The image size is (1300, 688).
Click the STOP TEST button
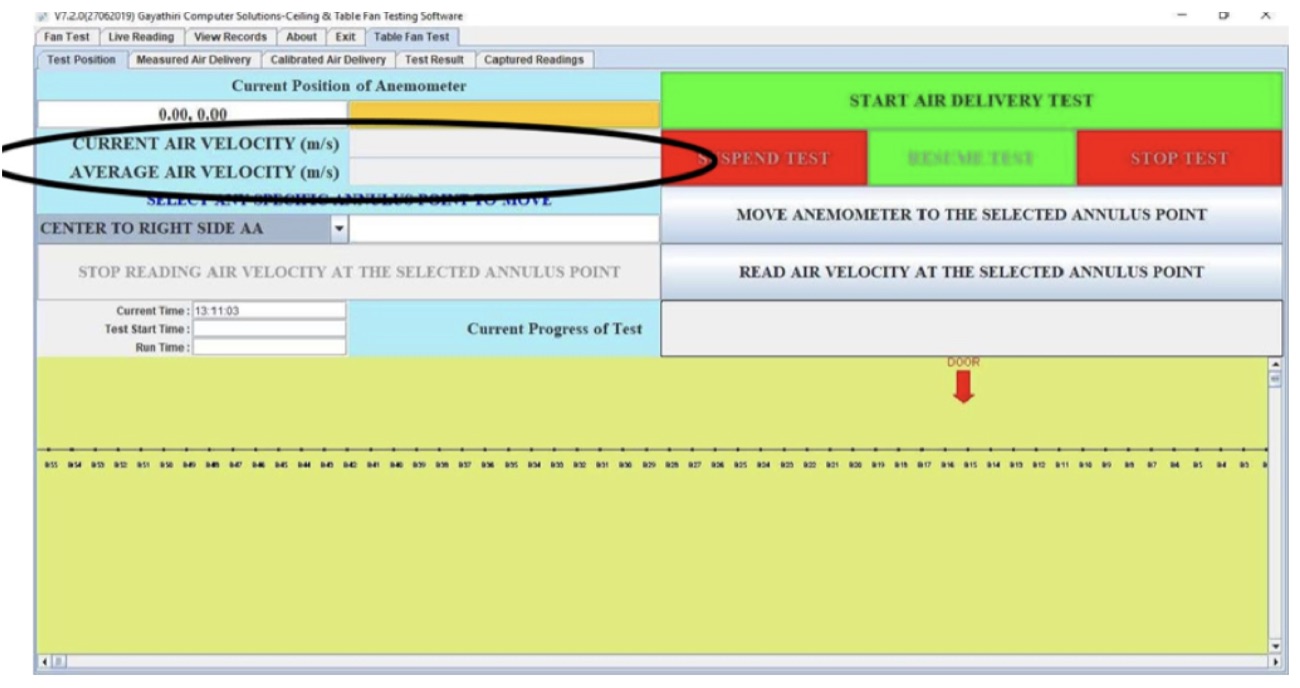point(1179,158)
